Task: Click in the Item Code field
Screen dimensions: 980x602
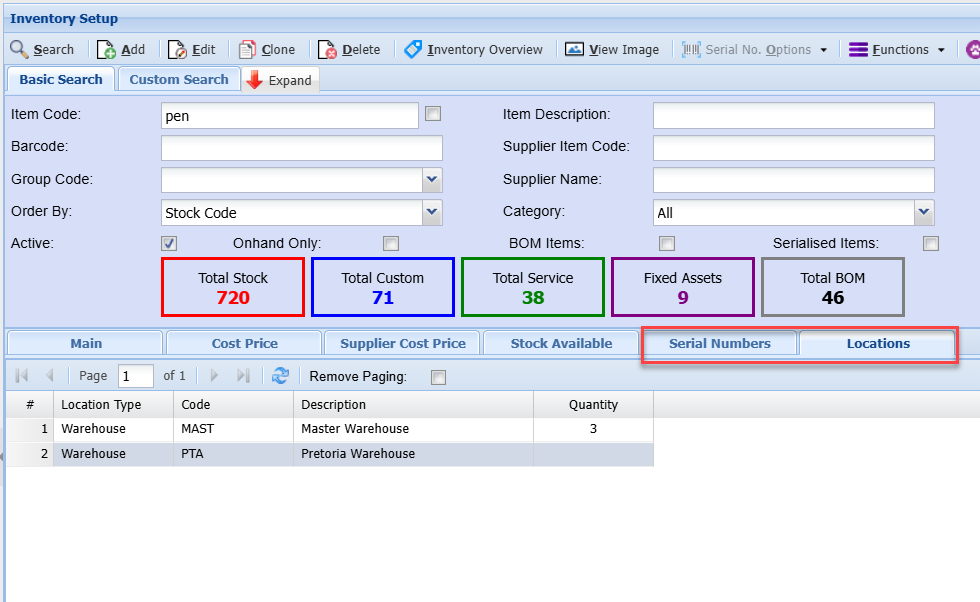Action: tap(289, 116)
